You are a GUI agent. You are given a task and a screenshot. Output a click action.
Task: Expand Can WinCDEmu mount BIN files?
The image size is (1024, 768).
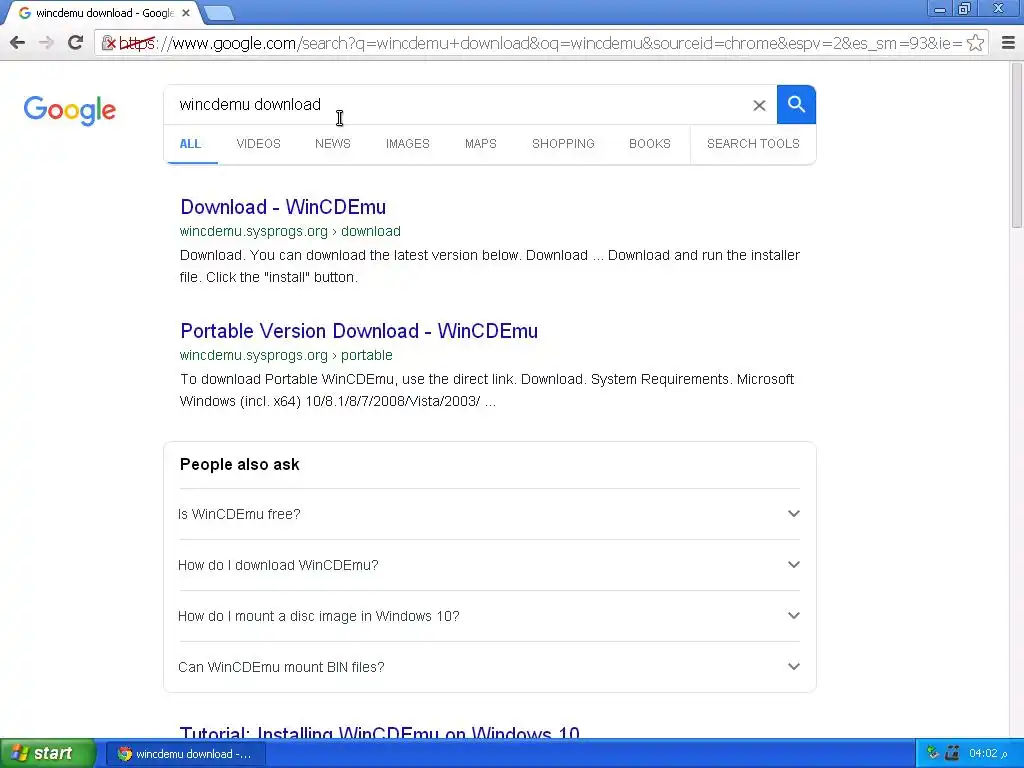[489, 667]
